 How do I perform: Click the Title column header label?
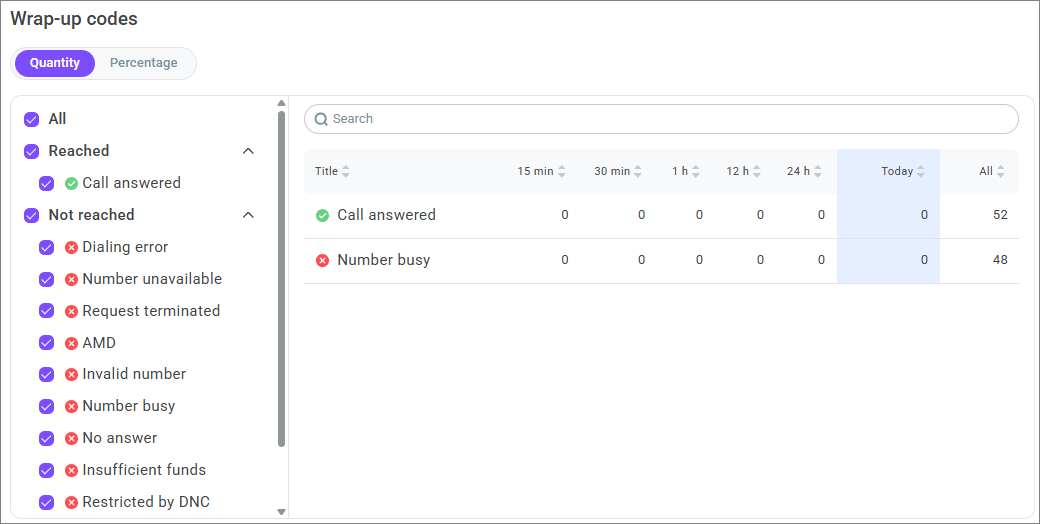pos(326,171)
